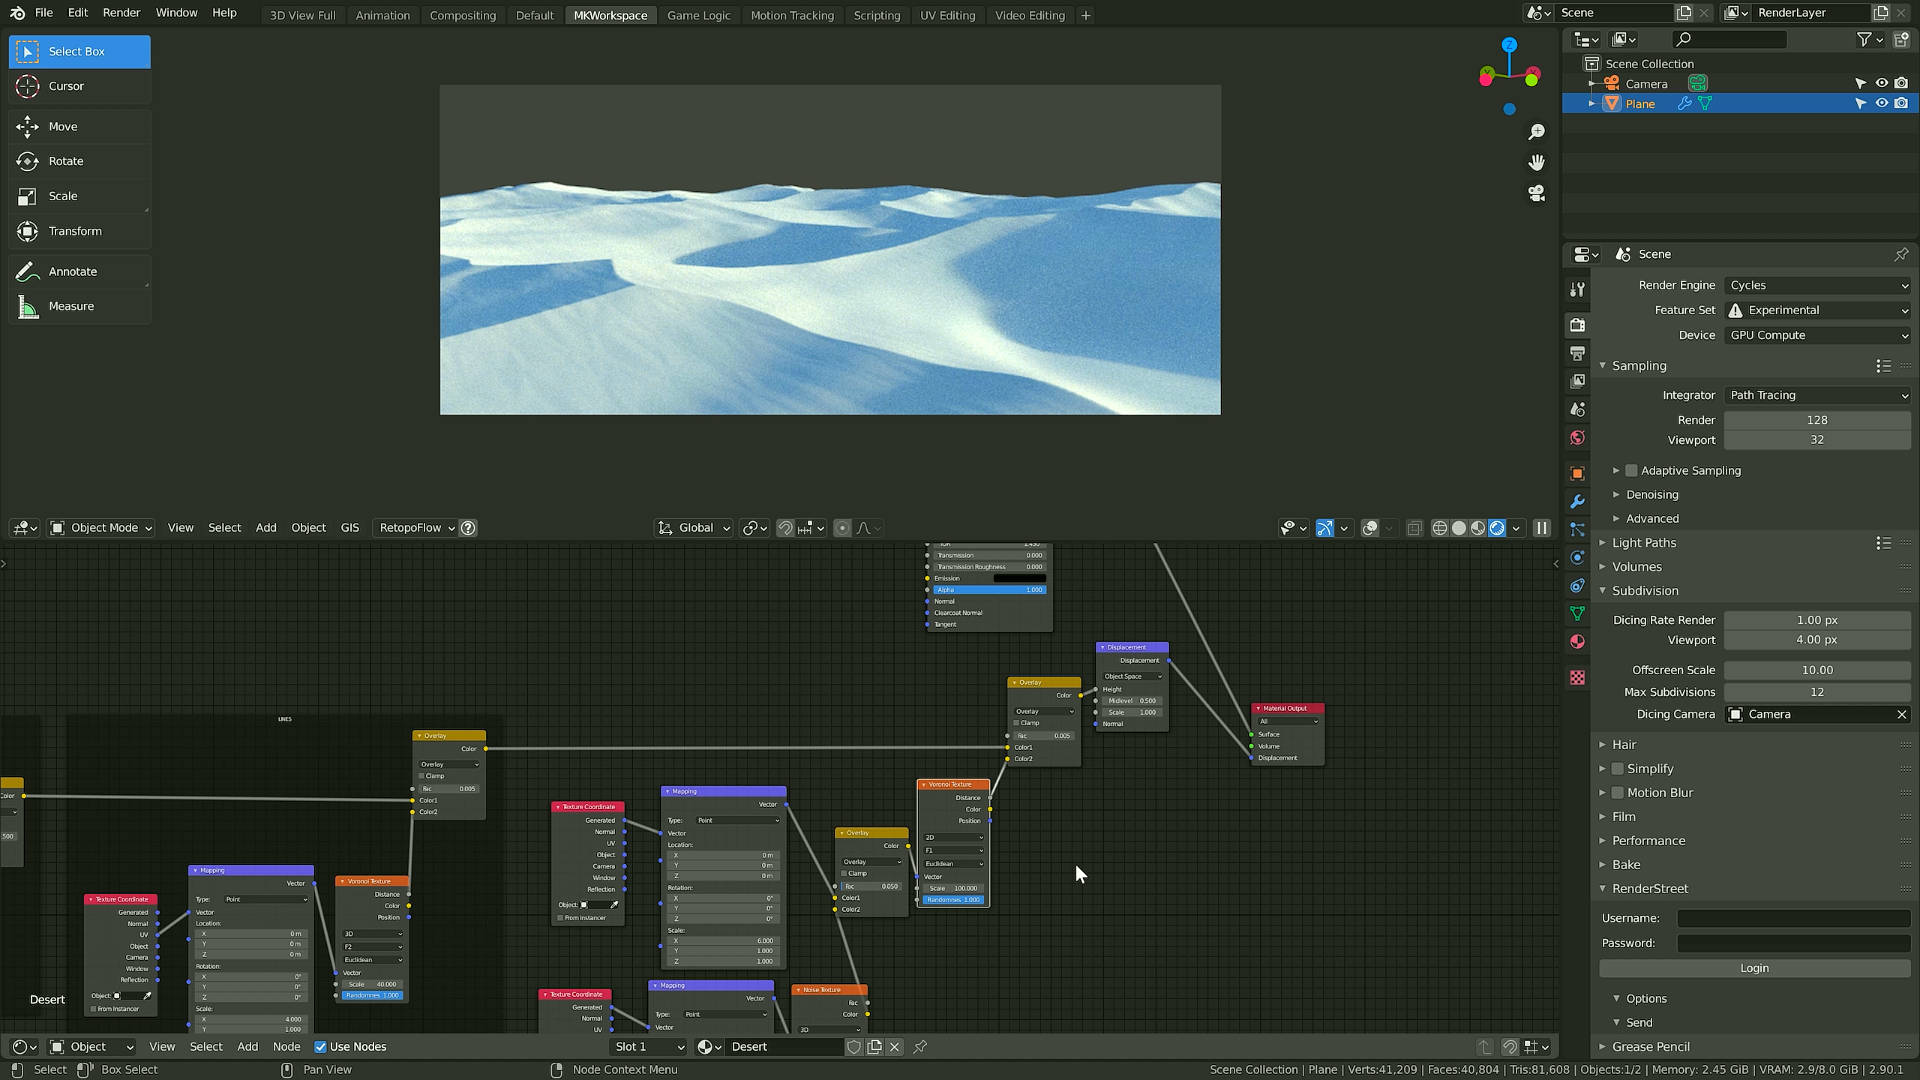This screenshot has width=1920, height=1080.
Task: Toggle the Use Nodes checkbox
Action: 320,1047
